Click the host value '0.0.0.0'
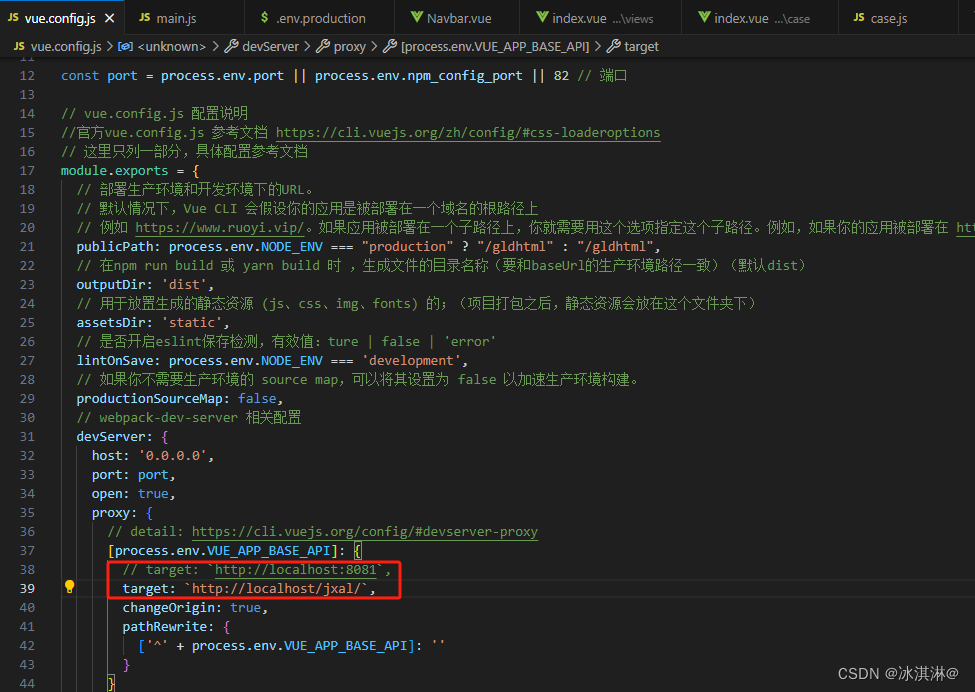This screenshot has width=975, height=692. (x=172, y=456)
